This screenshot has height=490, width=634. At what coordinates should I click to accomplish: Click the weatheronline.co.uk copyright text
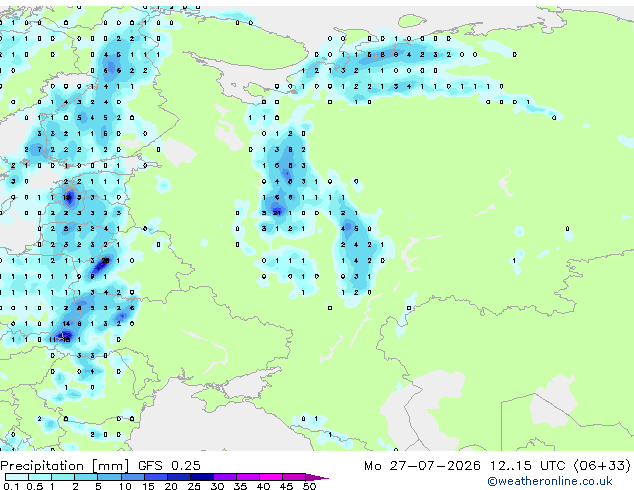tap(550, 482)
